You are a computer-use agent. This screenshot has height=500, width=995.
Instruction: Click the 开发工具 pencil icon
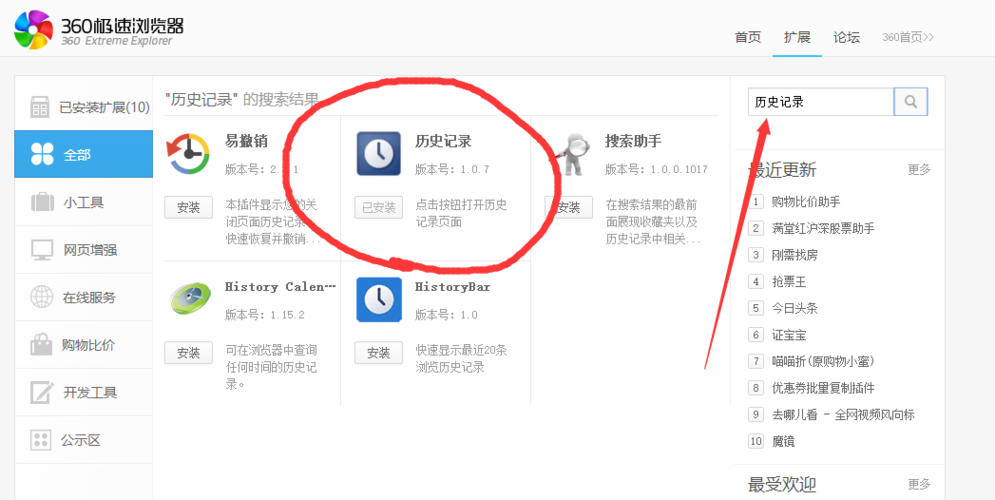(41, 392)
